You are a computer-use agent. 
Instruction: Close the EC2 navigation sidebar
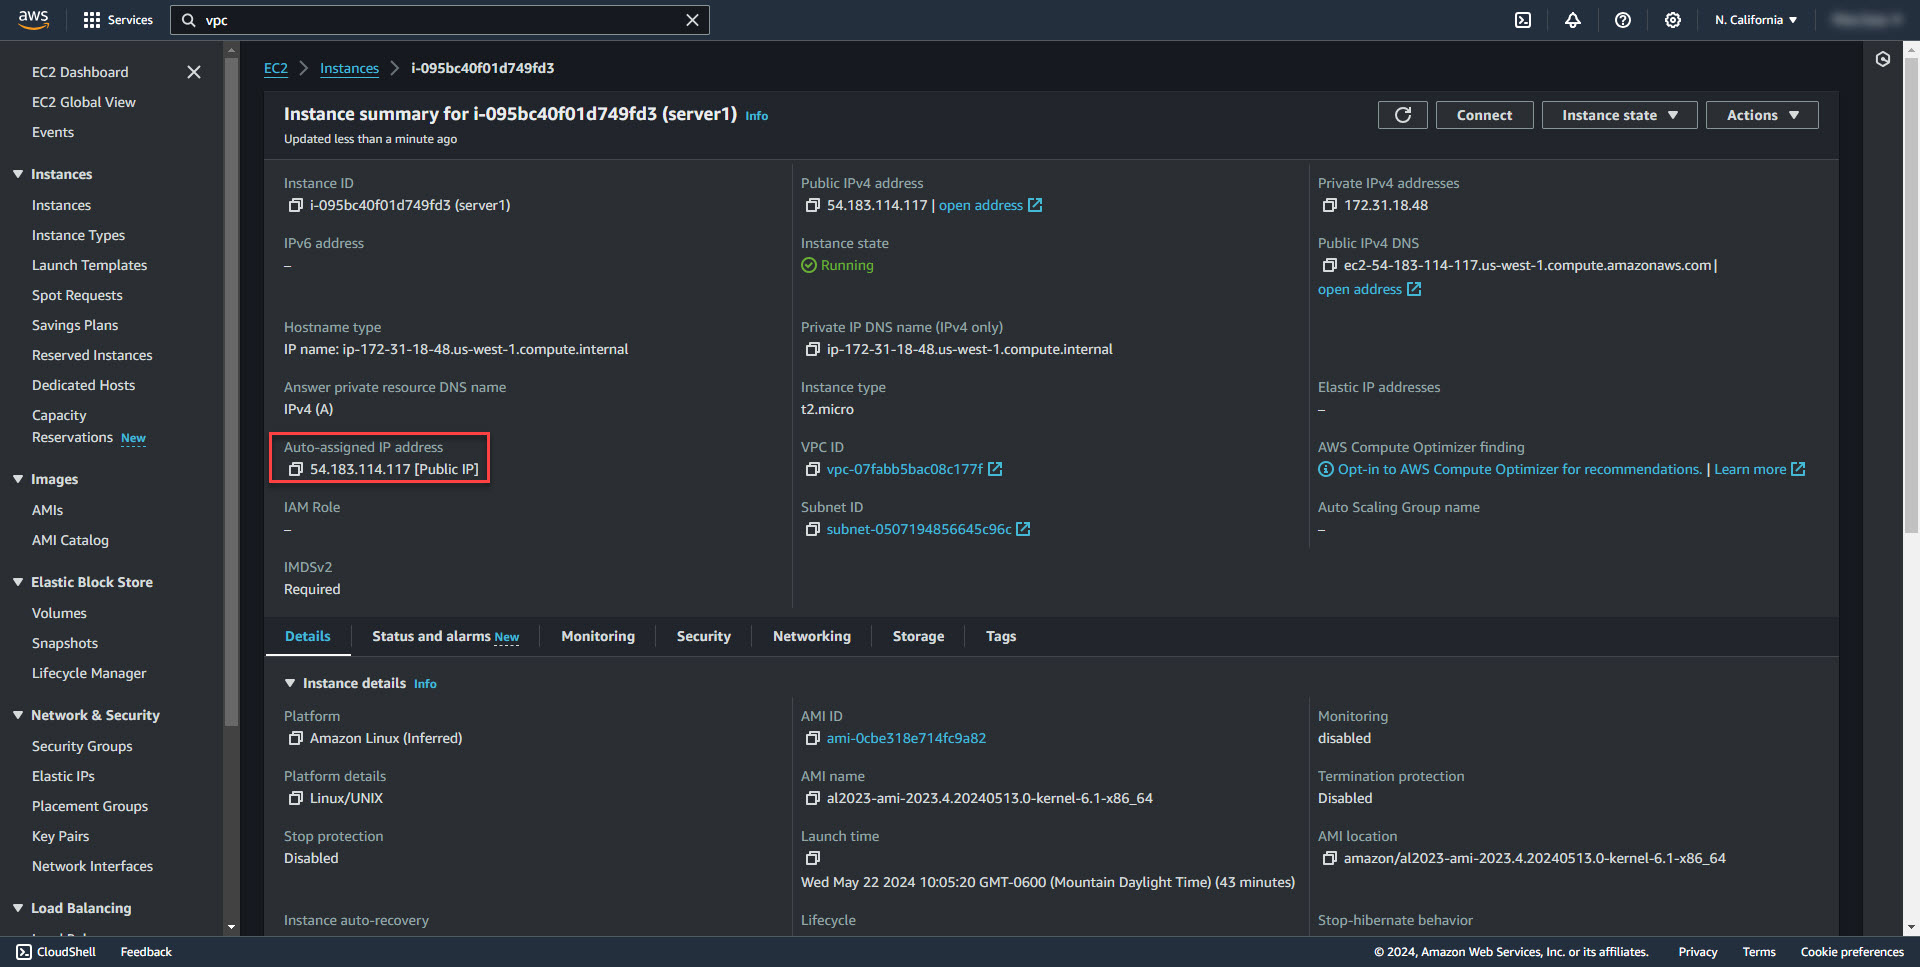click(x=194, y=72)
